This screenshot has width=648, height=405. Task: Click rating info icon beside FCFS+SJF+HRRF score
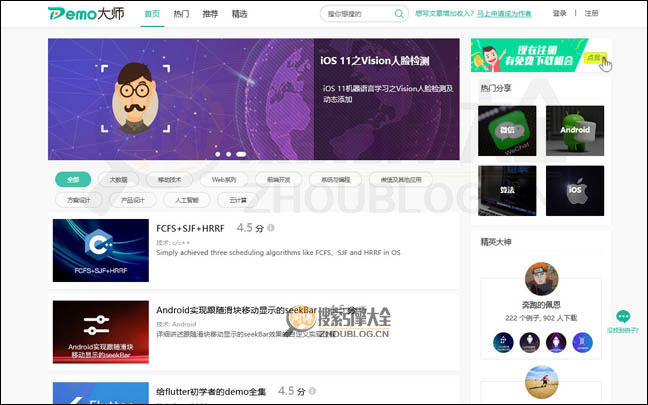coord(271,229)
